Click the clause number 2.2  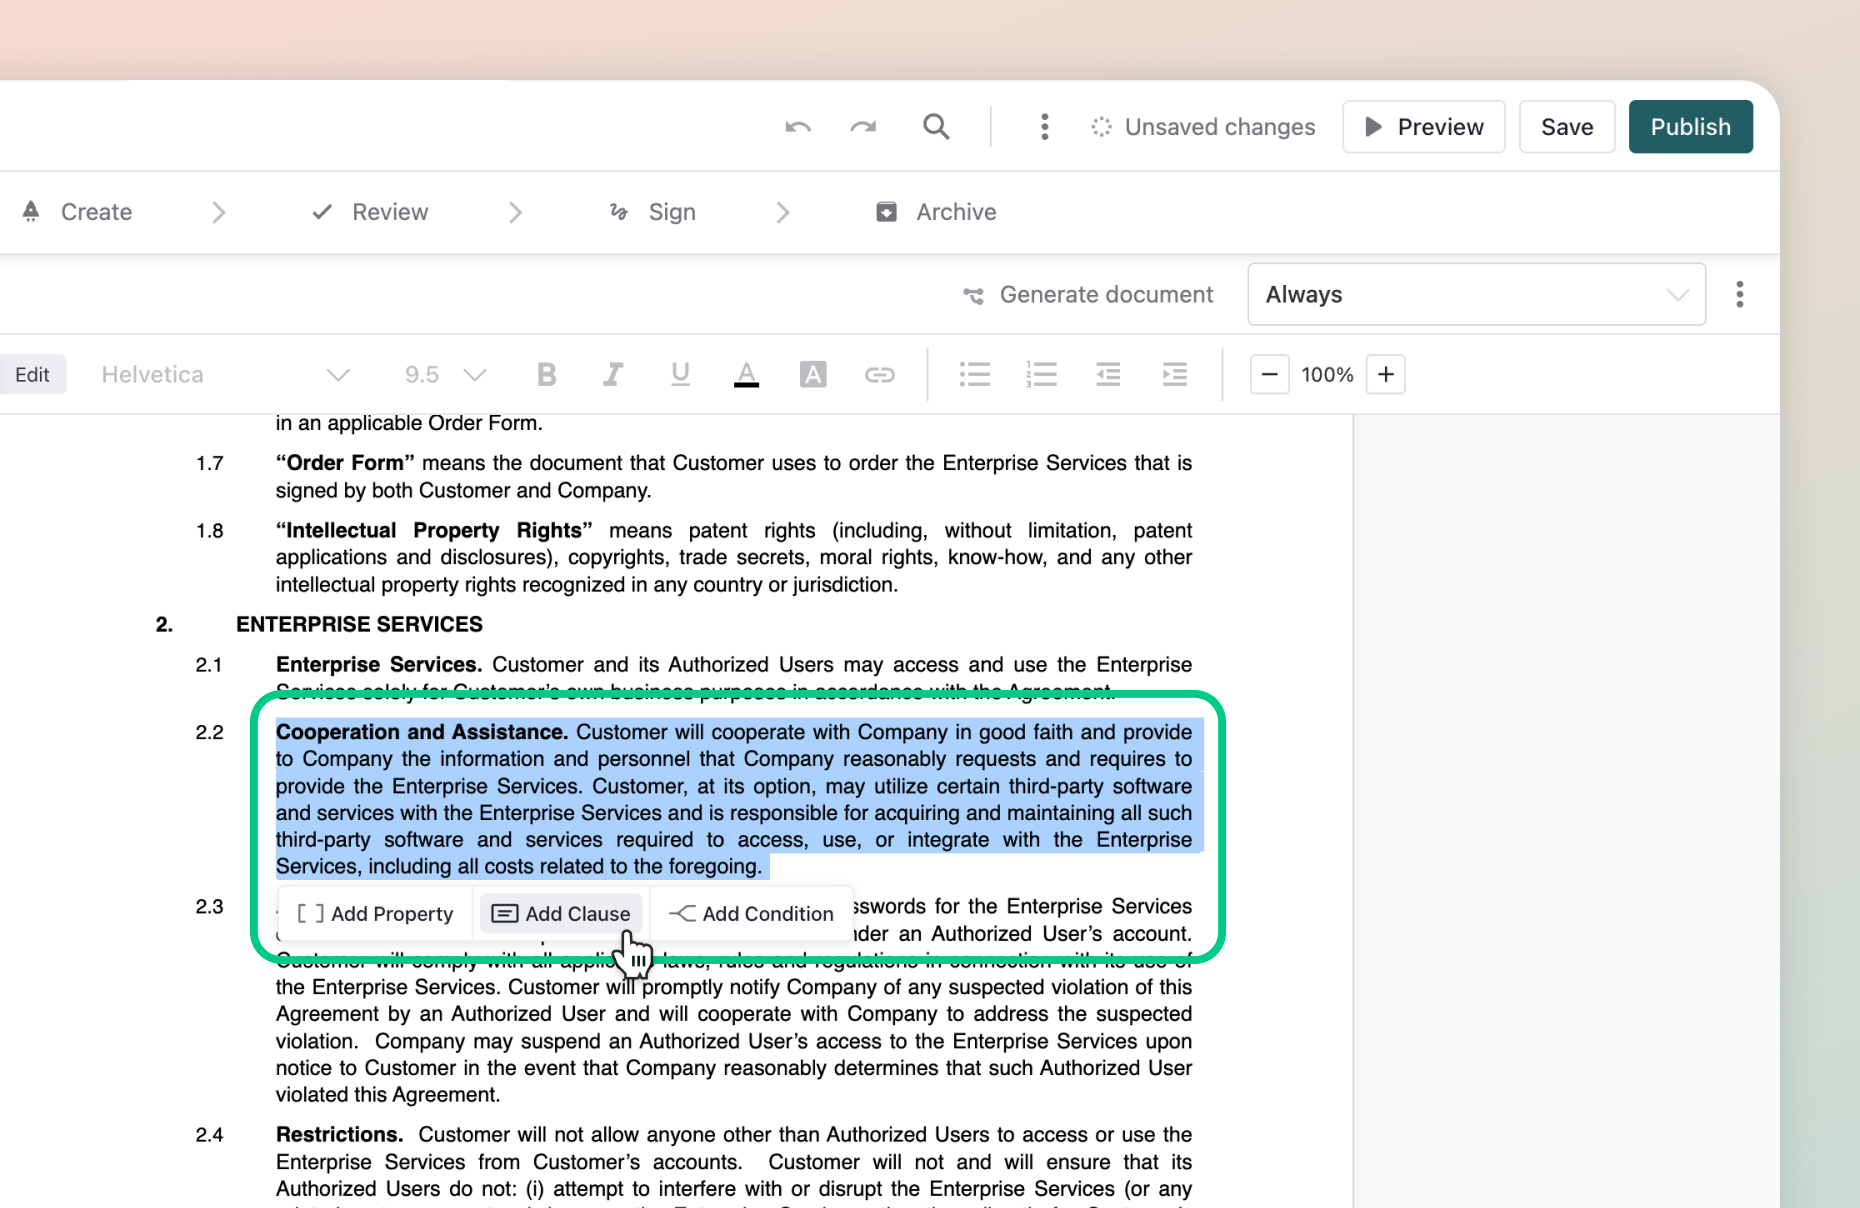pyautogui.click(x=210, y=732)
